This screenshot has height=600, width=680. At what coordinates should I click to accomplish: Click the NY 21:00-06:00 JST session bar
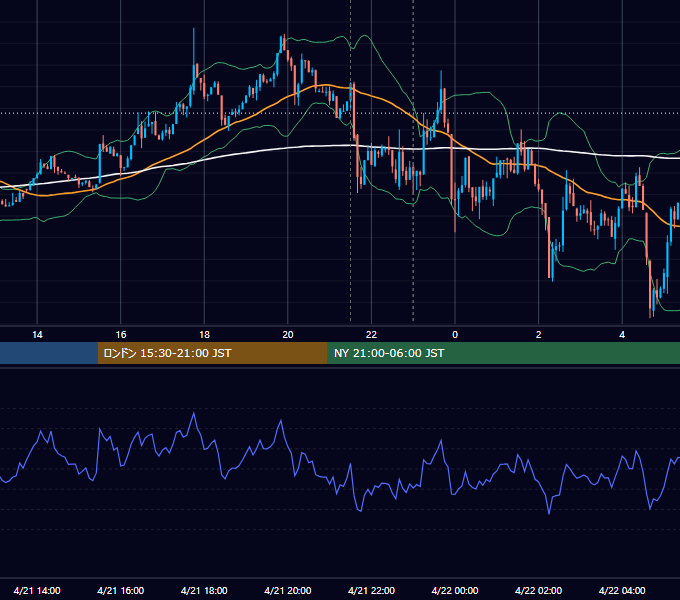503,353
